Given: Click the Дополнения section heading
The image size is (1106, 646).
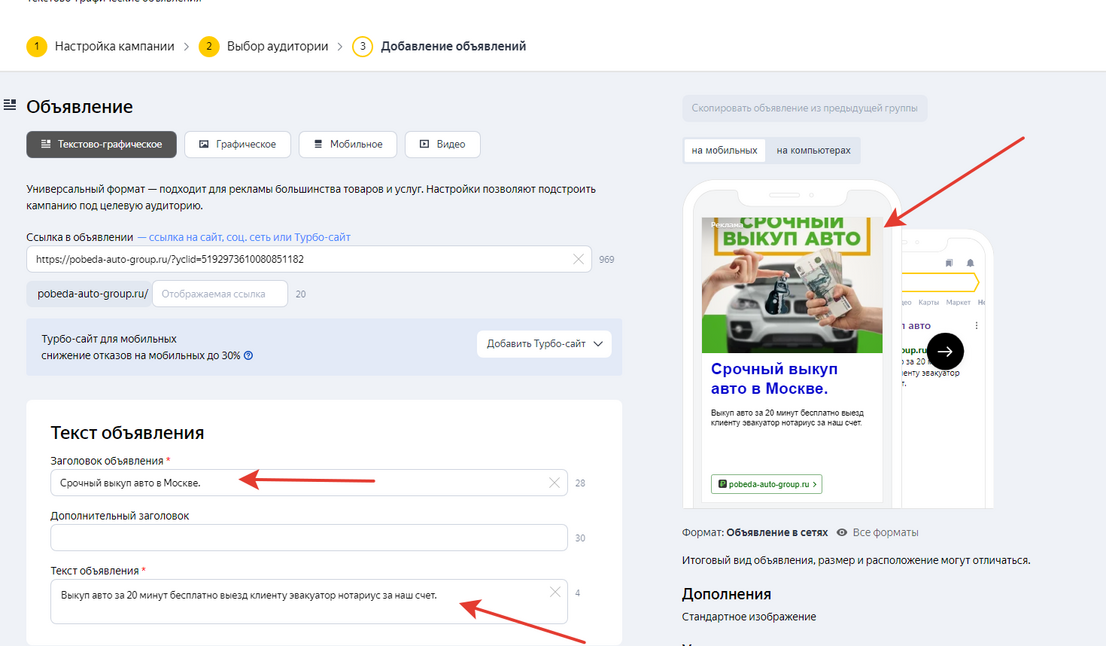Looking at the screenshot, I should tap(727, 594).
